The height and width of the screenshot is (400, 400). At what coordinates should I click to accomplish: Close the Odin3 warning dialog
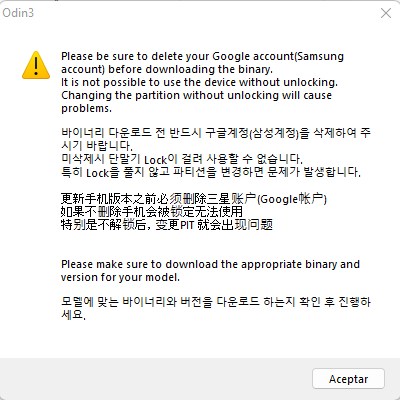click(386, 13)
